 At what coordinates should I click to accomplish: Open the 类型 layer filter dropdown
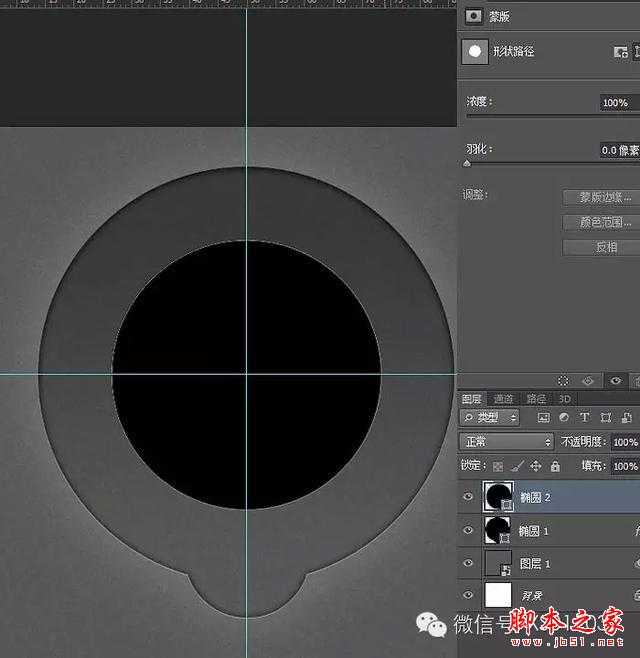click(490, 417)
